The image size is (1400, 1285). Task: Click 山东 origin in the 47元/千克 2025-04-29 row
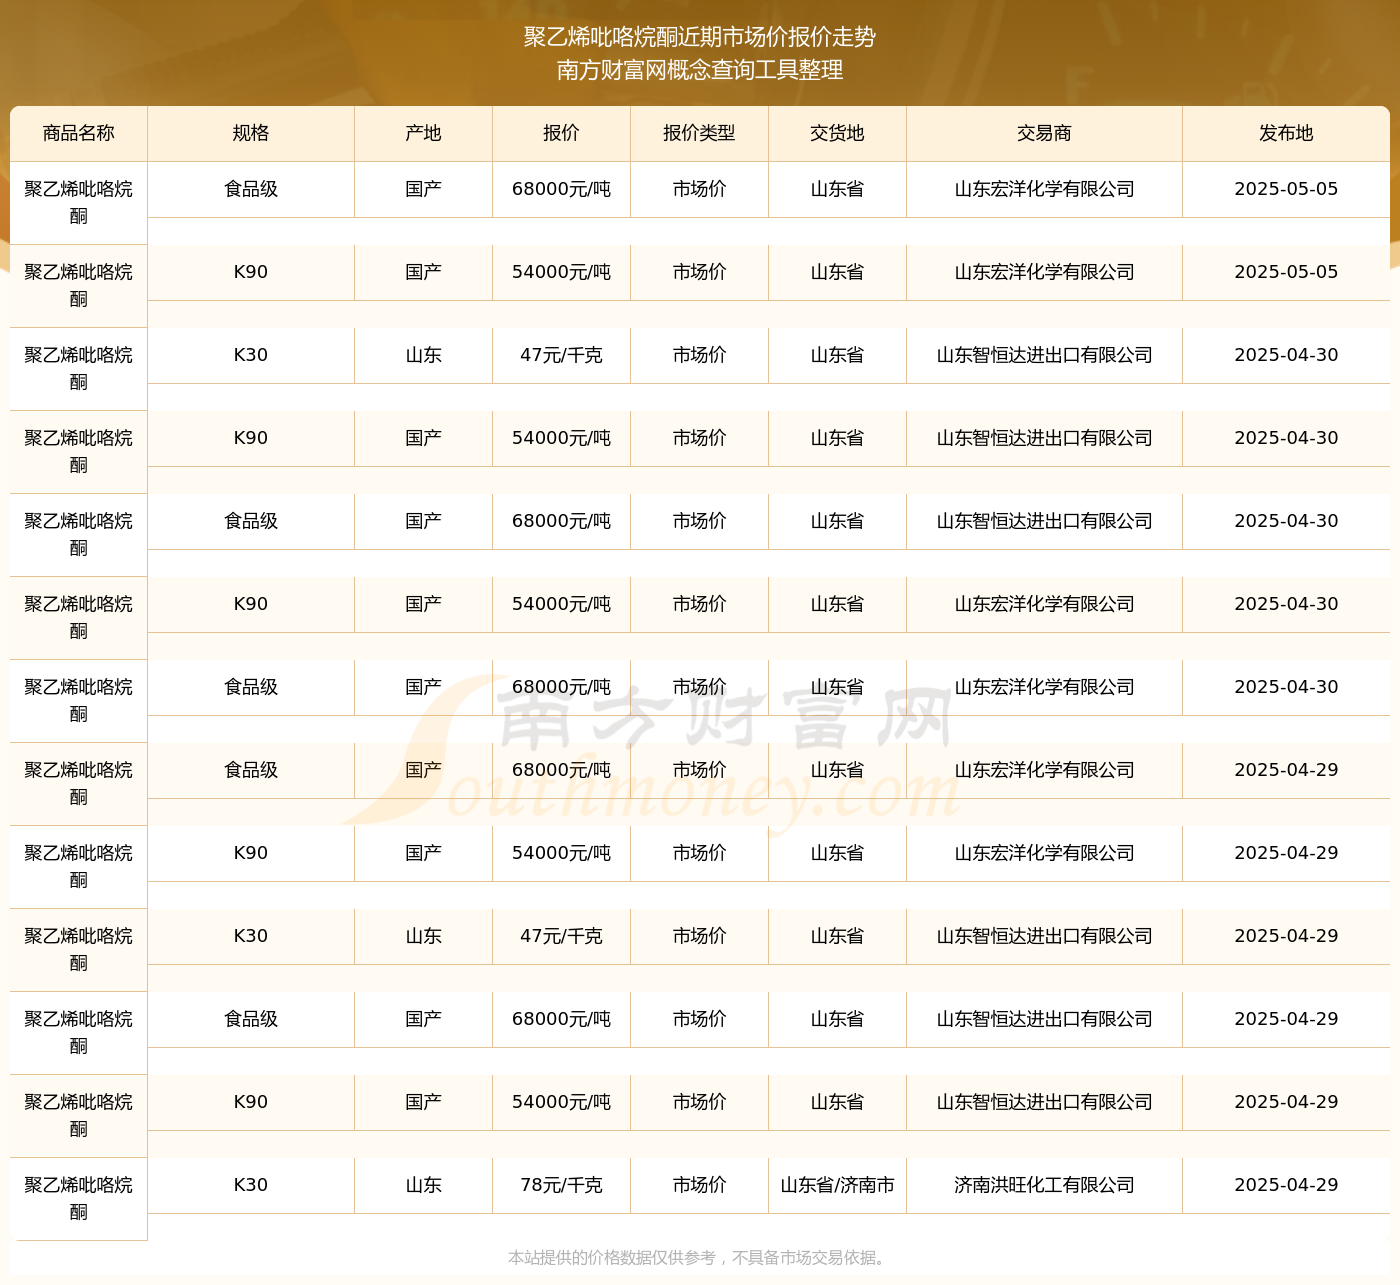tap(423, 936)
